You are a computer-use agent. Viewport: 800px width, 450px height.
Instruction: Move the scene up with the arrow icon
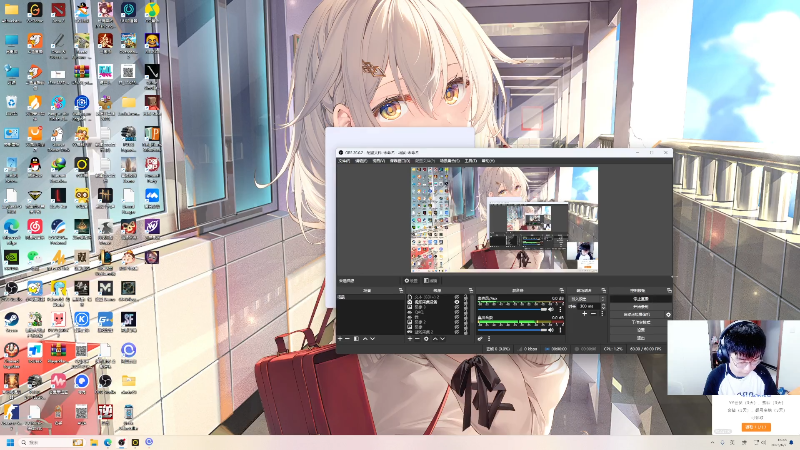[365, 339]
